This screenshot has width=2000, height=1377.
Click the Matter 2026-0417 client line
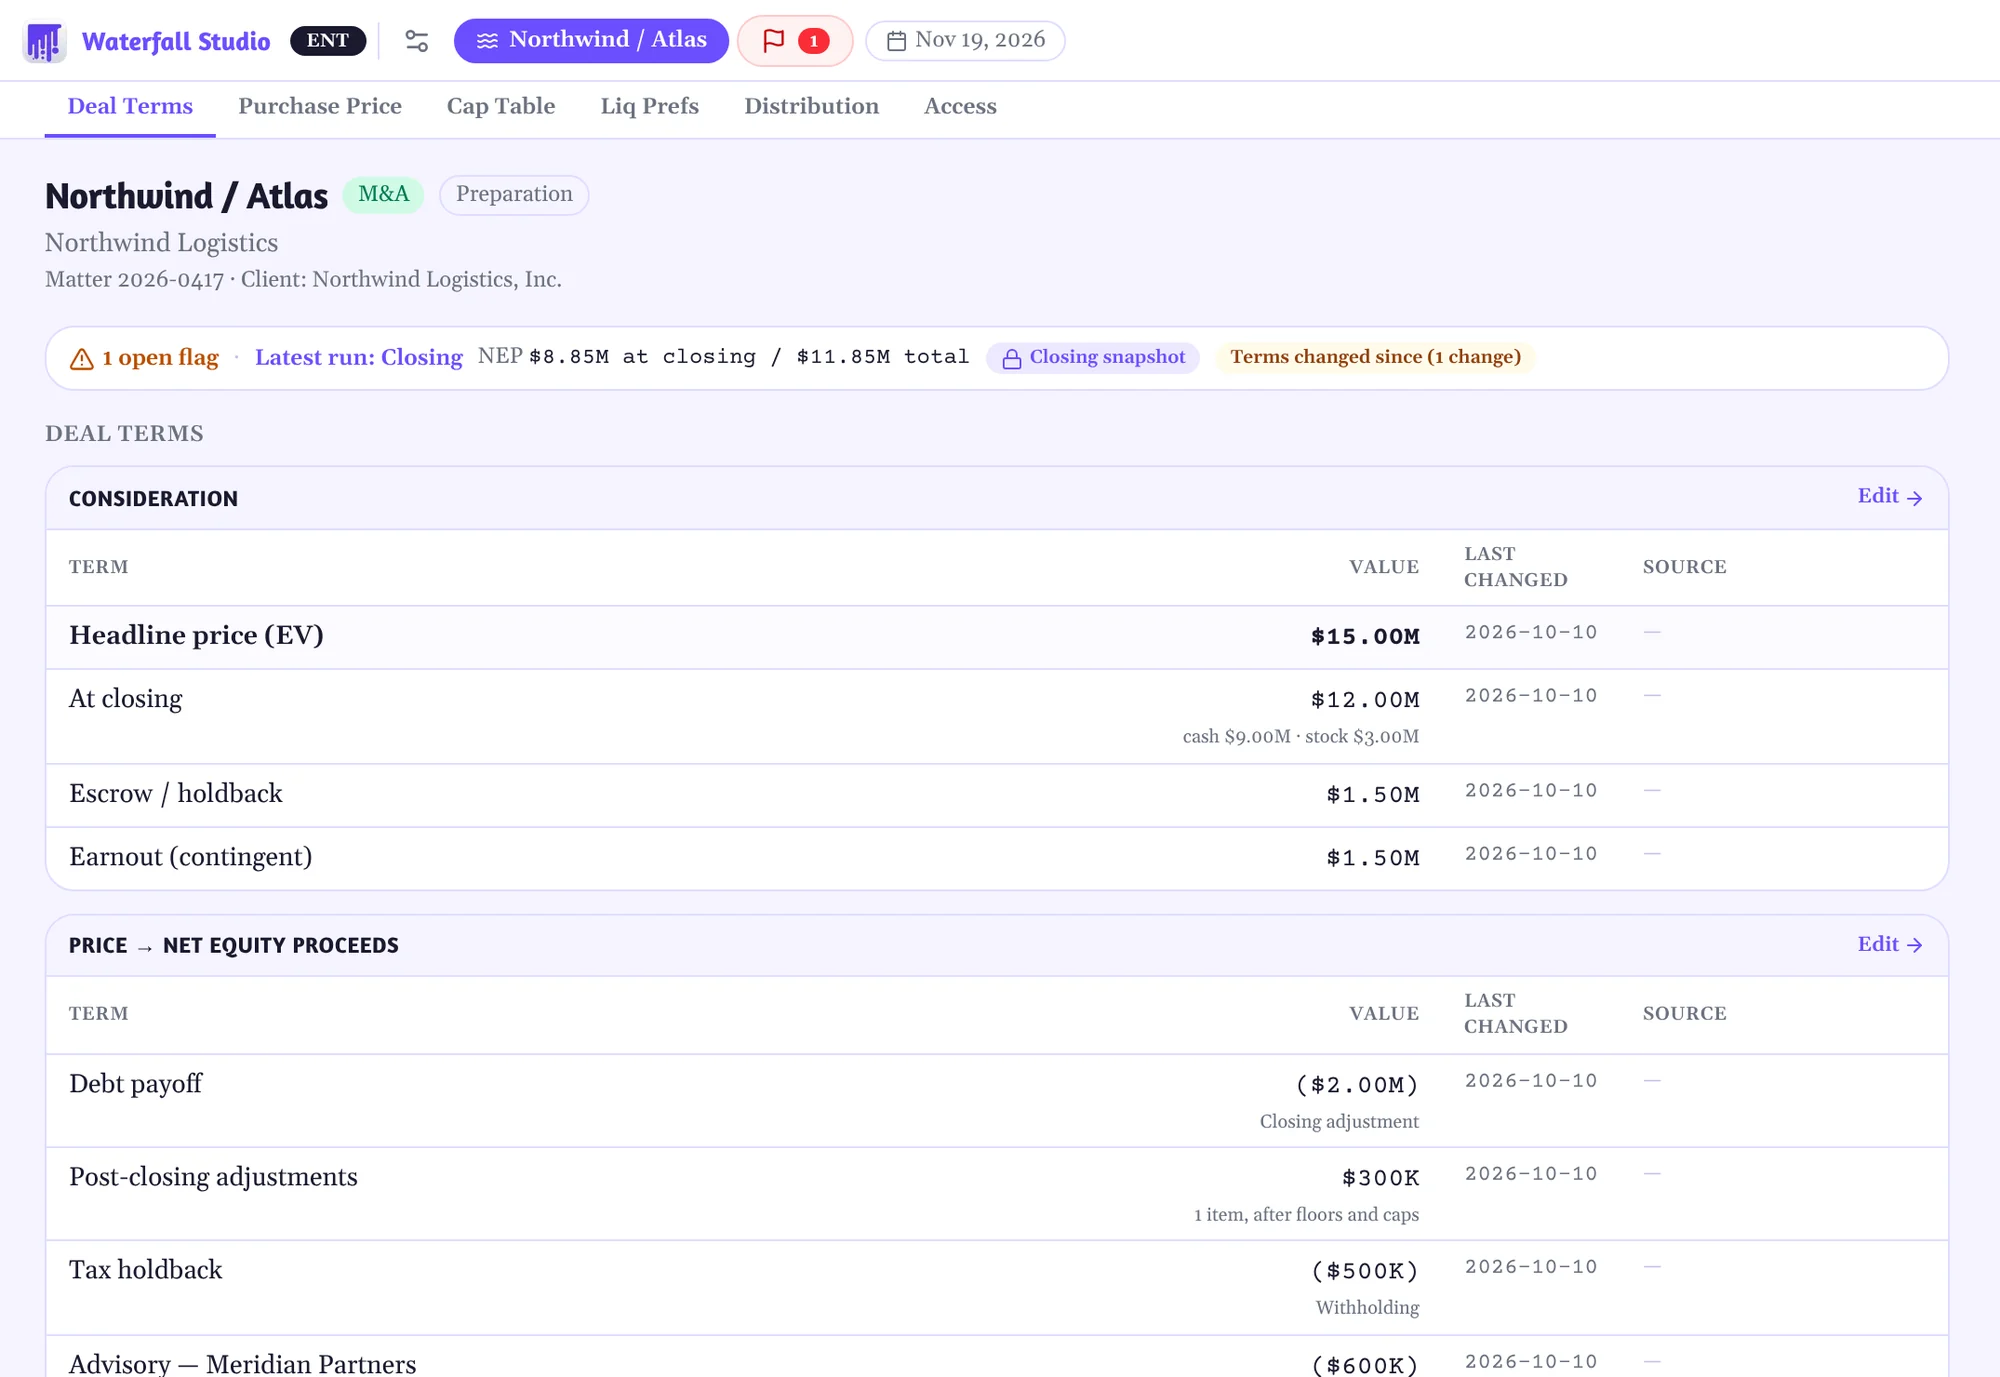[303, 279]
